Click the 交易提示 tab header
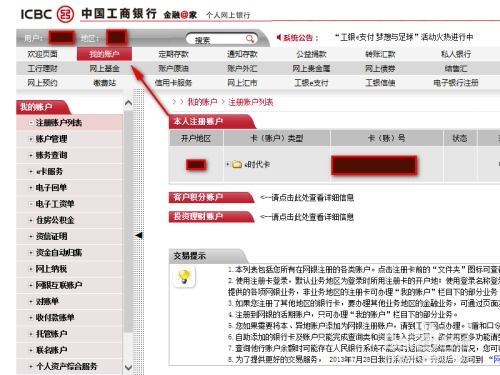The width and height of the screenshot is (500, 375). pos(208,256)
